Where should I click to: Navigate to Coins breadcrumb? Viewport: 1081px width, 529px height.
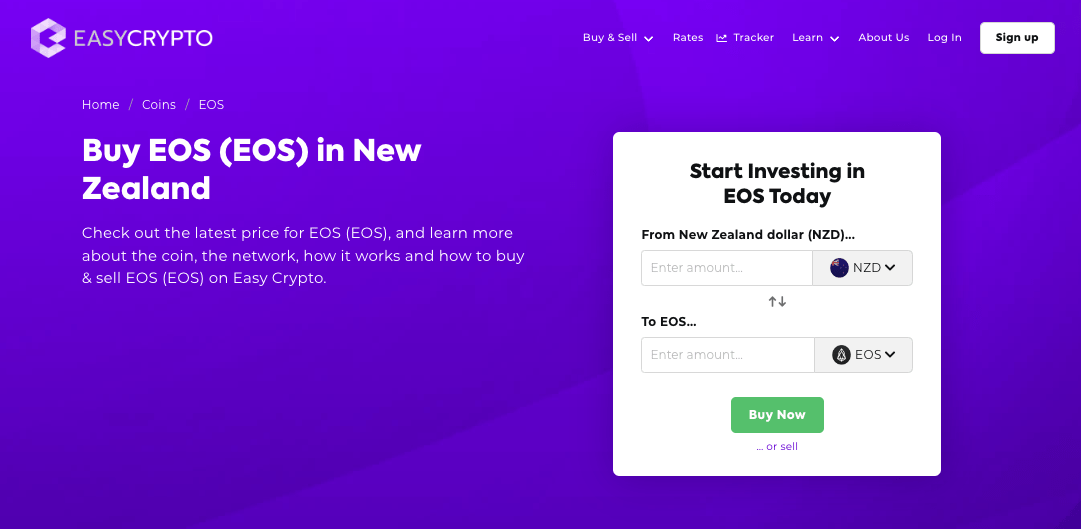pyautogui.click(x=159, y=105)
